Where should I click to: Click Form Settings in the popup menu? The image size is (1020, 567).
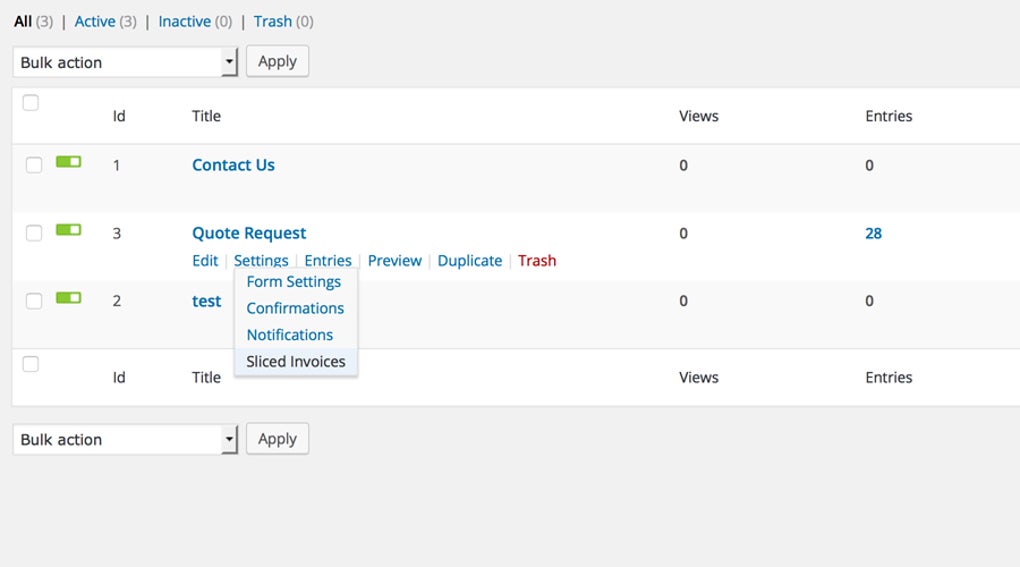point(294,282)
